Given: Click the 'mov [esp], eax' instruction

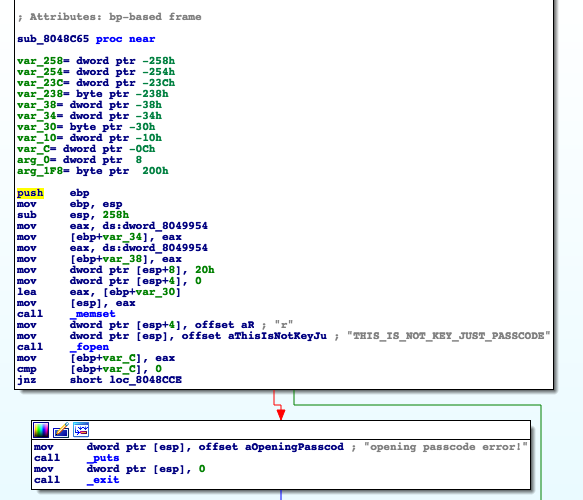Looking at the screenshot, I should (76, 303).
